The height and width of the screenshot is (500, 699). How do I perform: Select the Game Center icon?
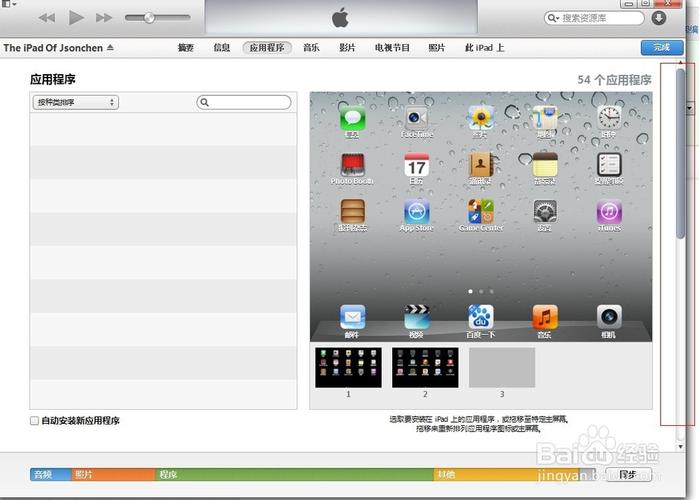(x=481, y=211)
